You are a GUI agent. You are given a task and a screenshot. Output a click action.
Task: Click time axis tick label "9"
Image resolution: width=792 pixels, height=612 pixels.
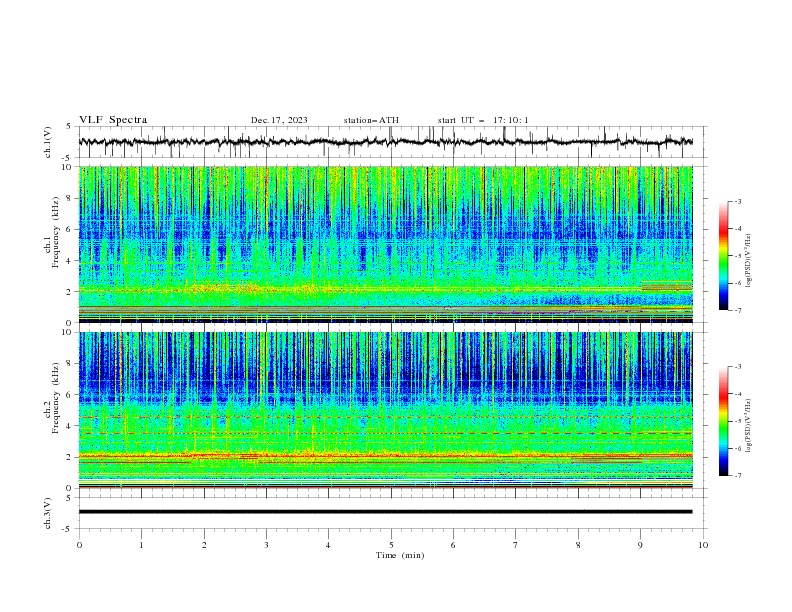coord(640,545)
